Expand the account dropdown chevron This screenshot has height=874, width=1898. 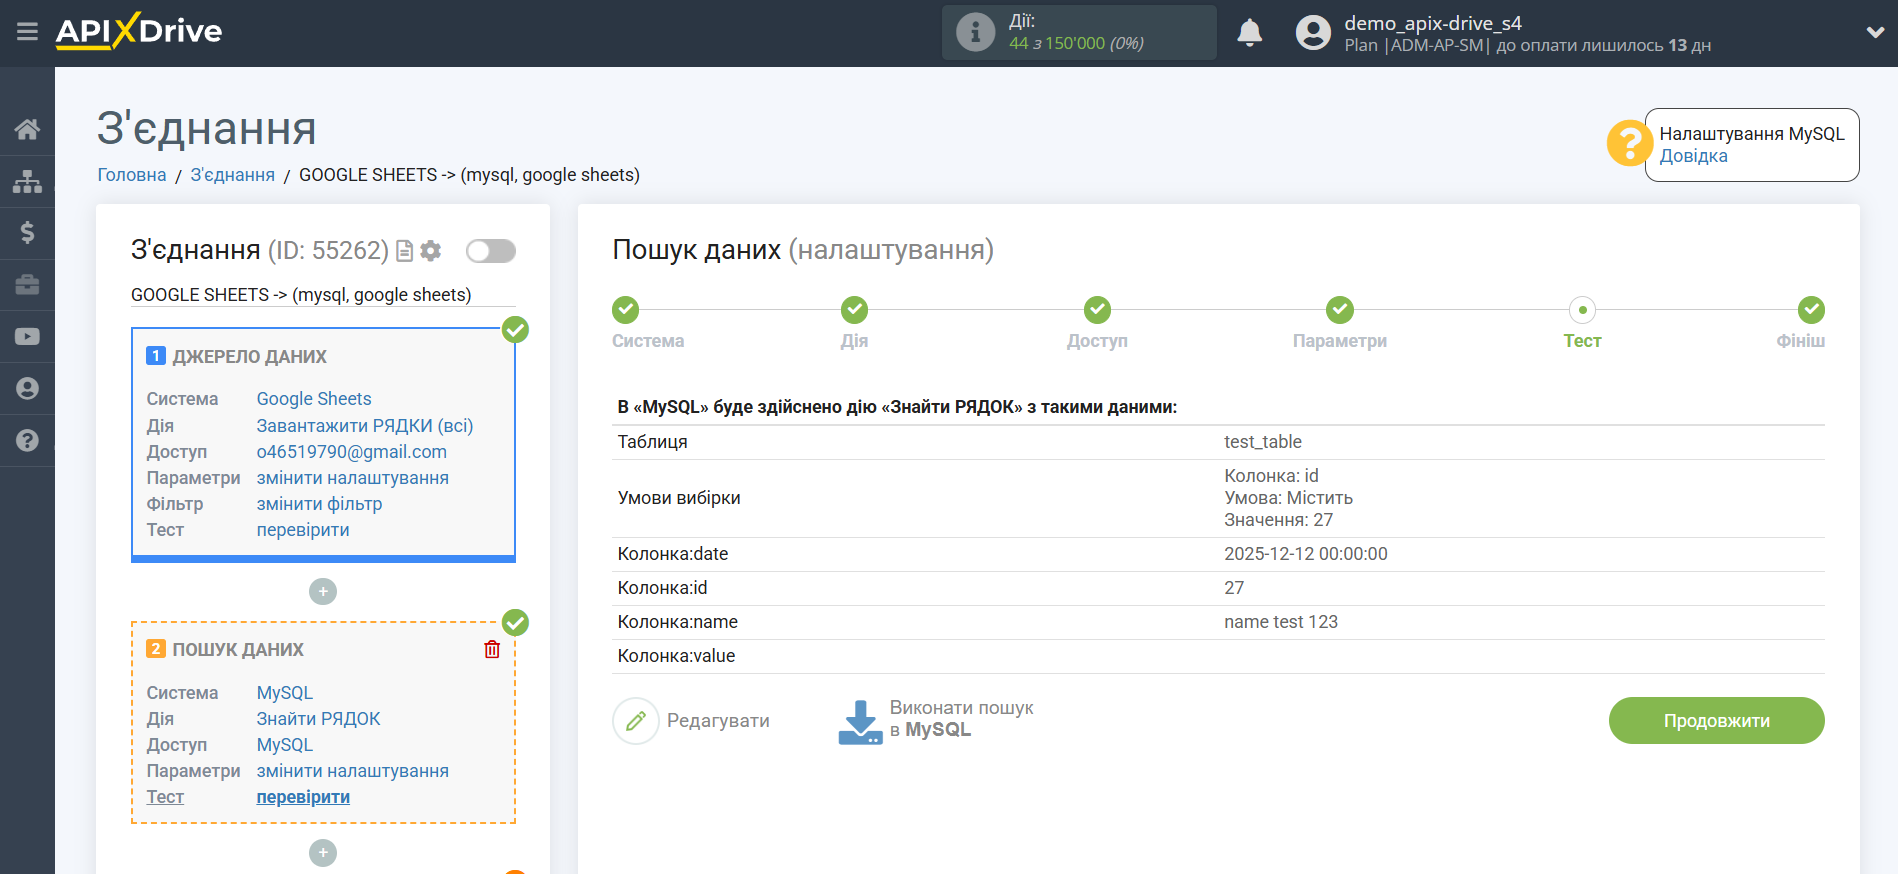point(1875,32)
